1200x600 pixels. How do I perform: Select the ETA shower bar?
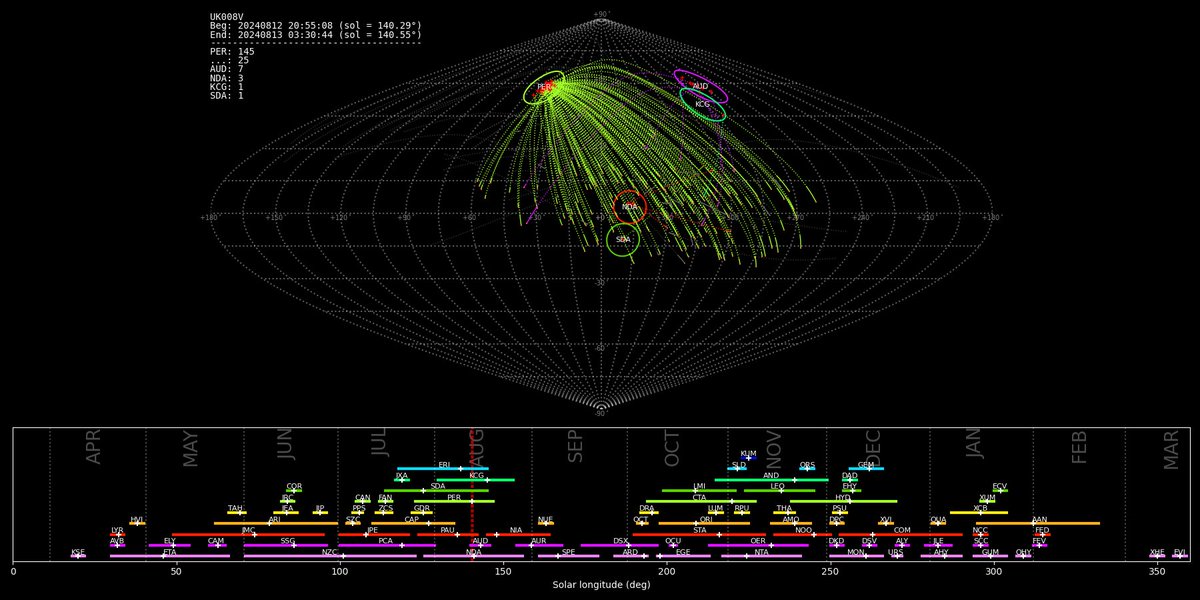170,556
